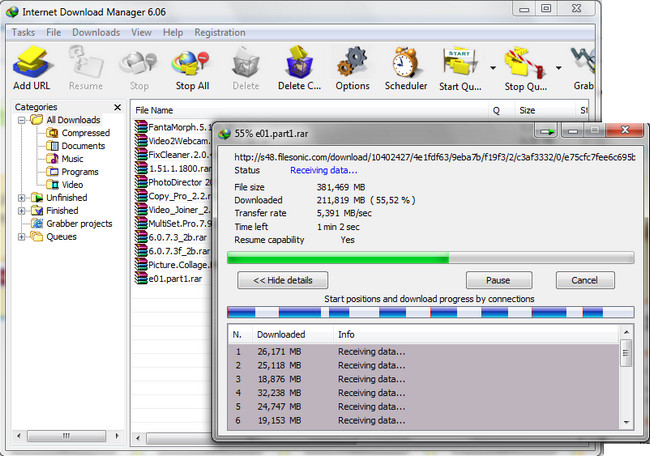Viewport: 650px width, 456px height.
Task: Open the View menu
Action: (141, 32)
